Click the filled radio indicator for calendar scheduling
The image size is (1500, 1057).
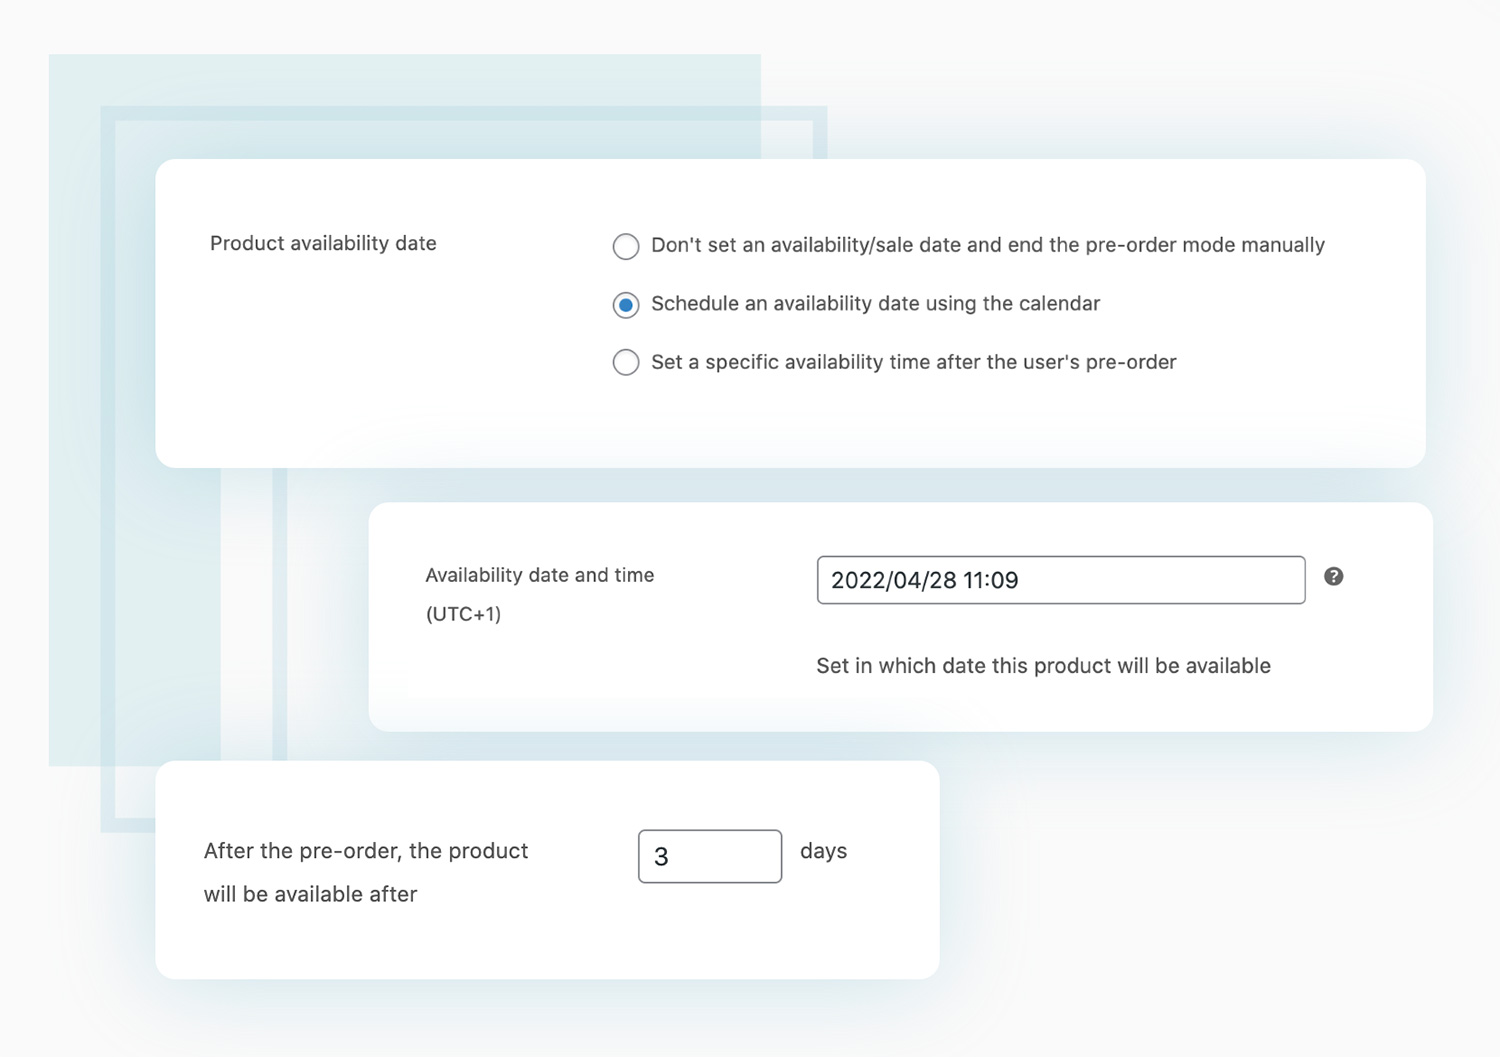coord(625,304)
